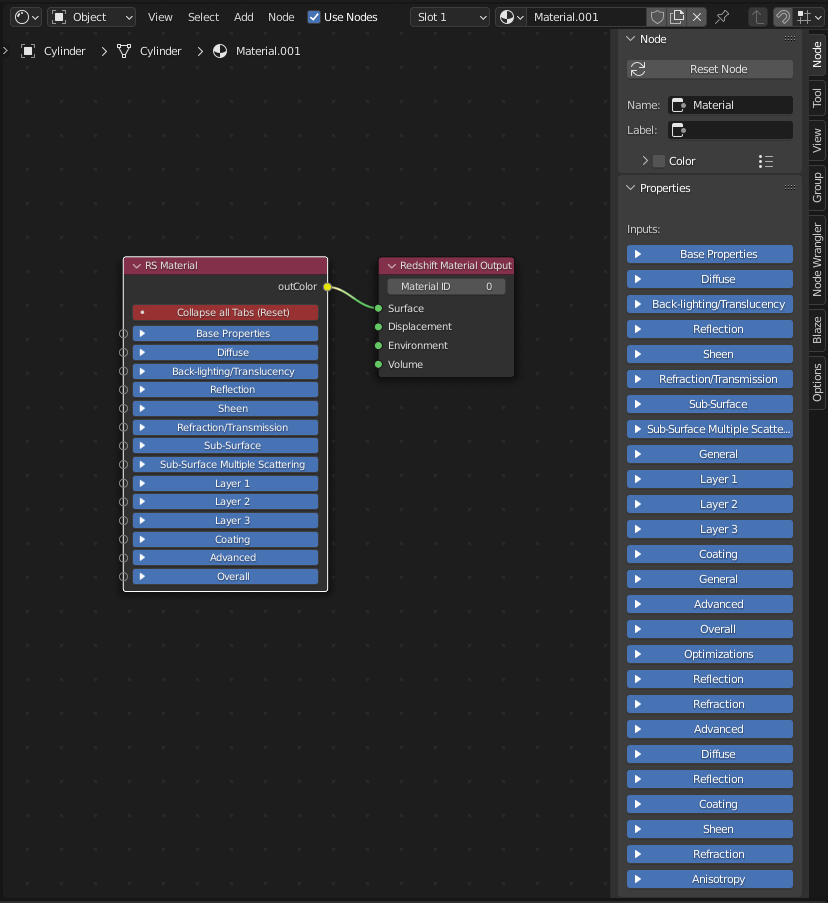The image size is (828, 903).
Task: Click the new material duplicate icon
Action: coord(677,17)
